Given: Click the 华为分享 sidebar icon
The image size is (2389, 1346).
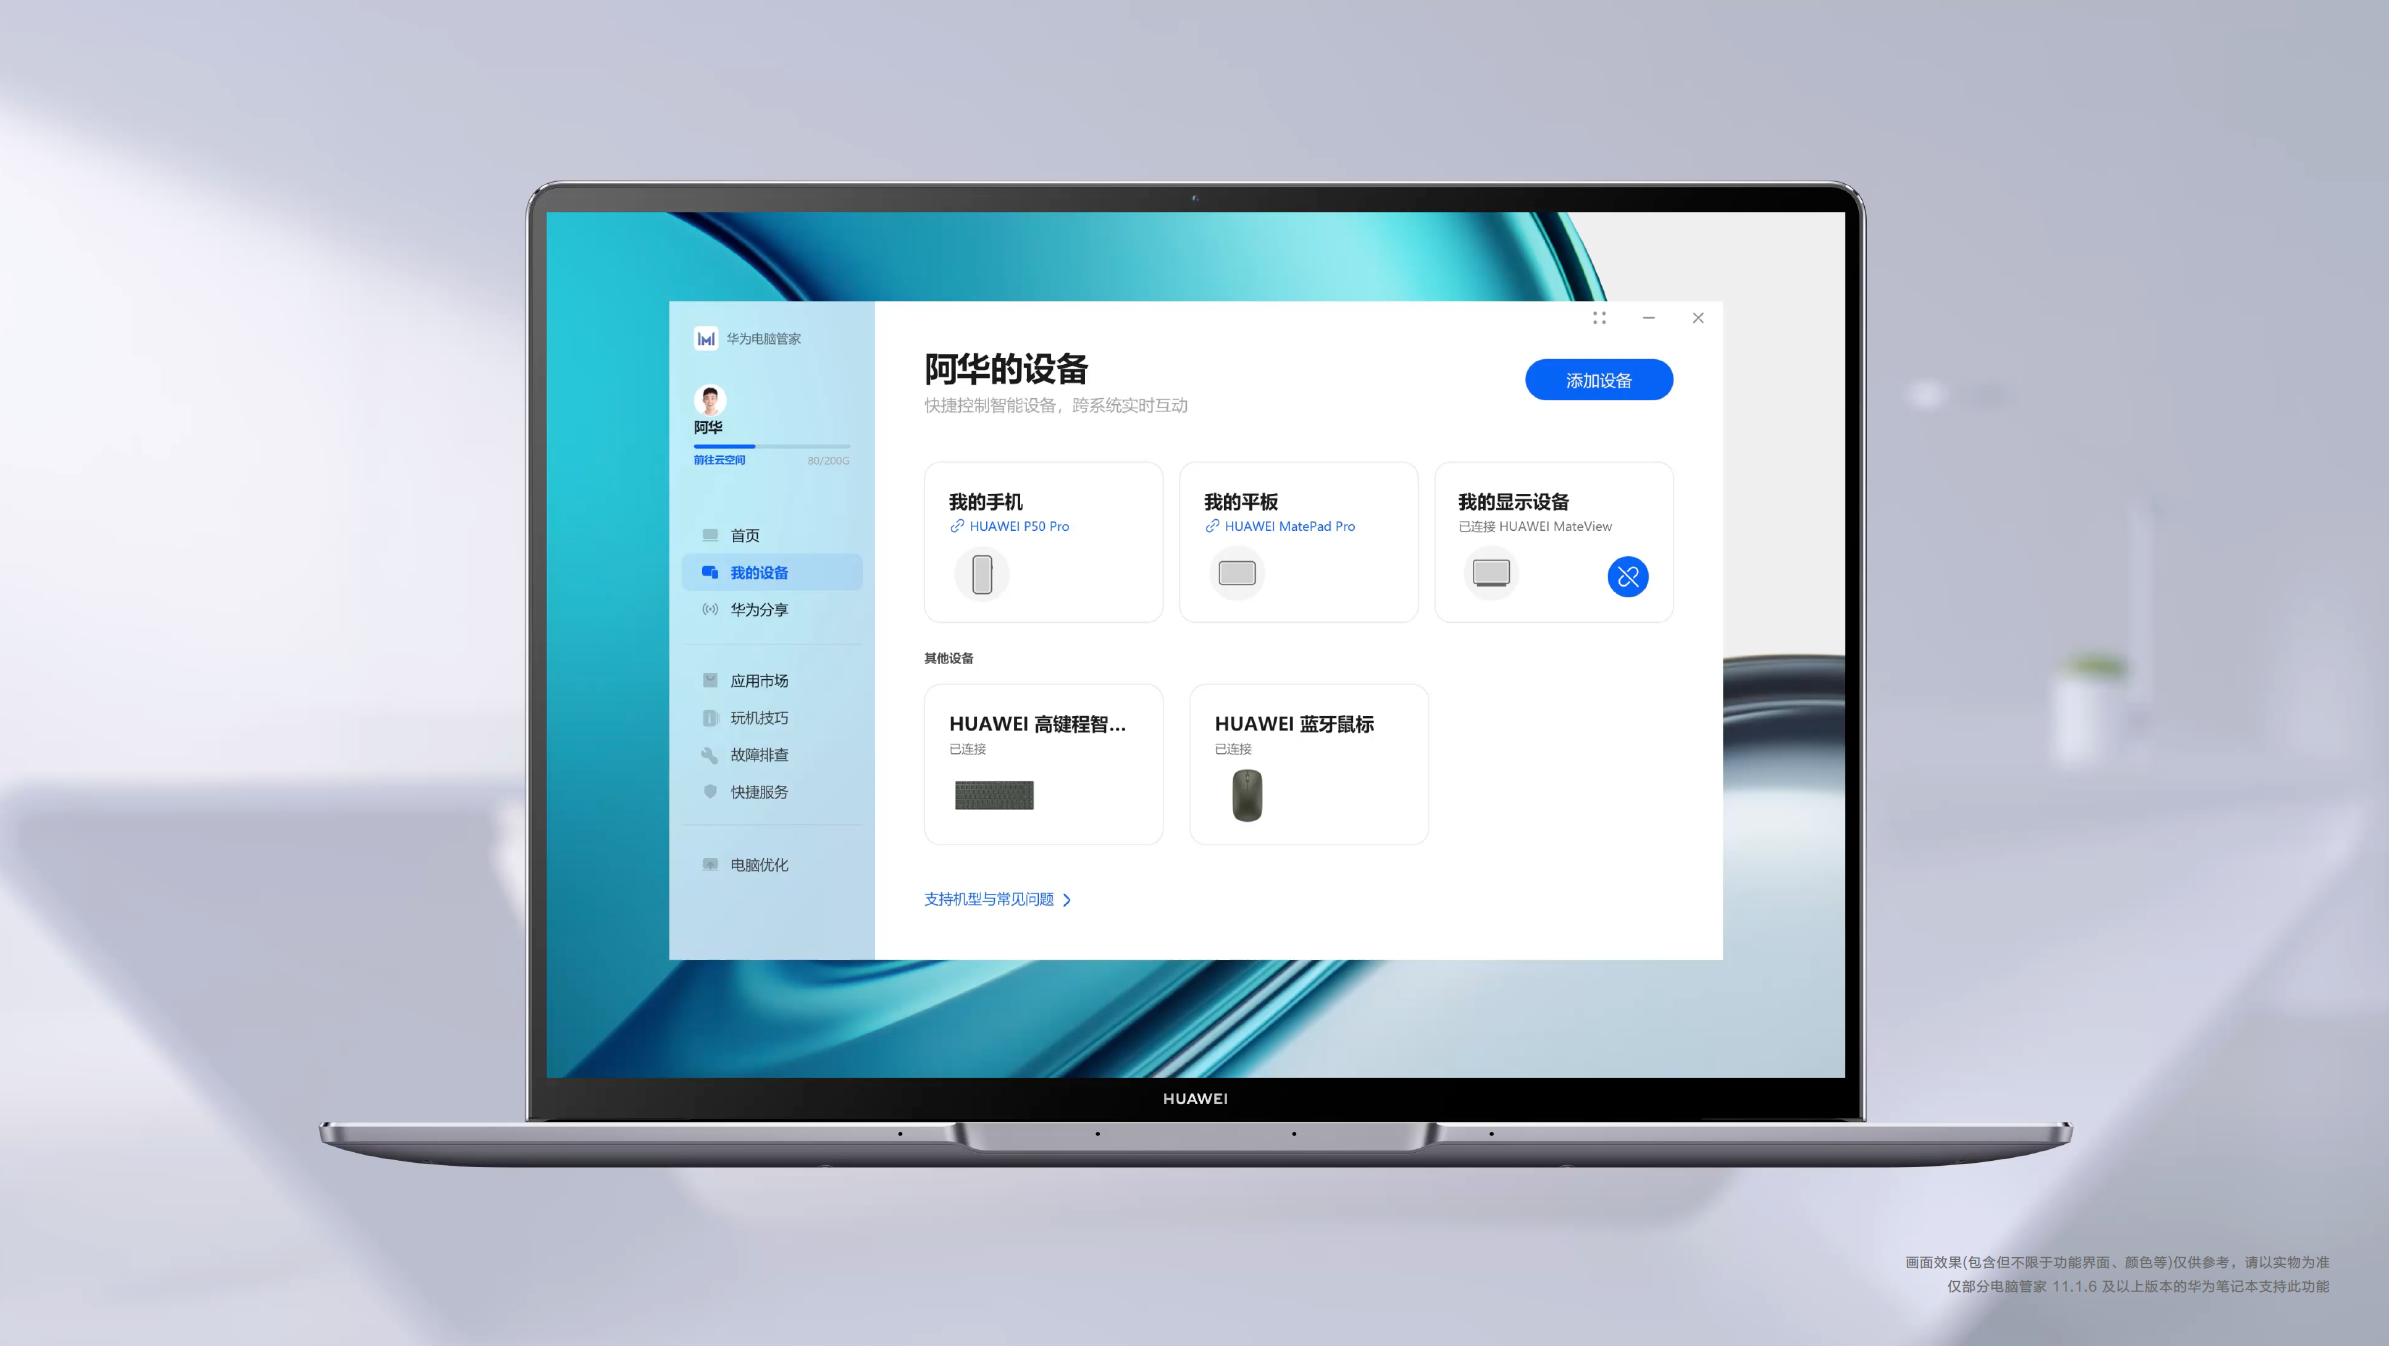Looking at the screenshot, I should (x=709, y=609).
